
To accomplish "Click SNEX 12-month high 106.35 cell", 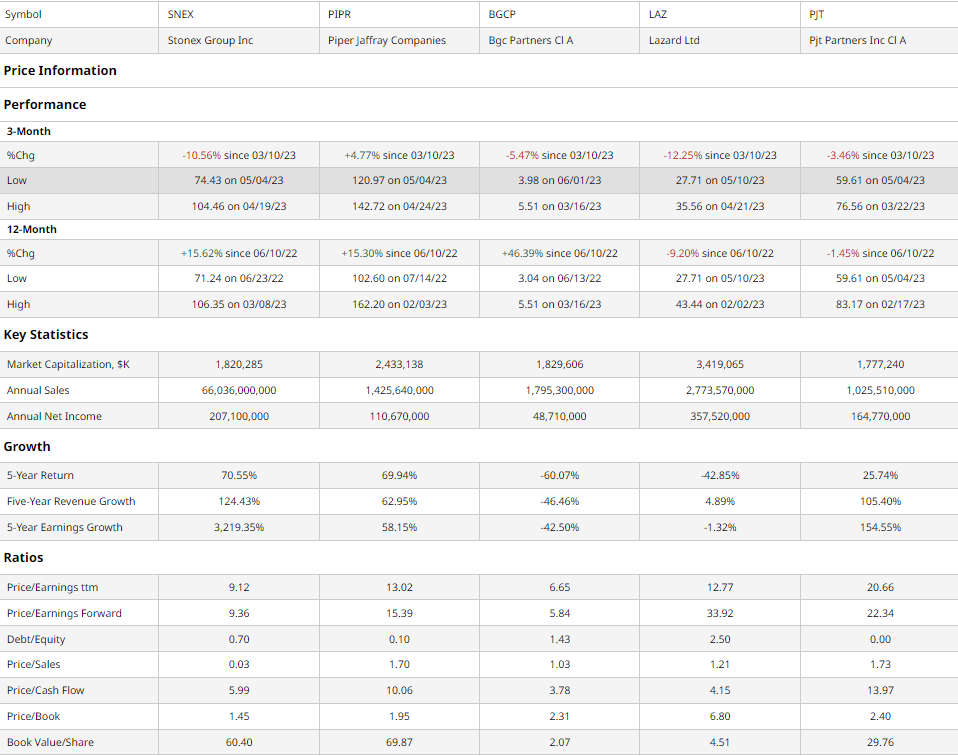I will coord(239,304).
